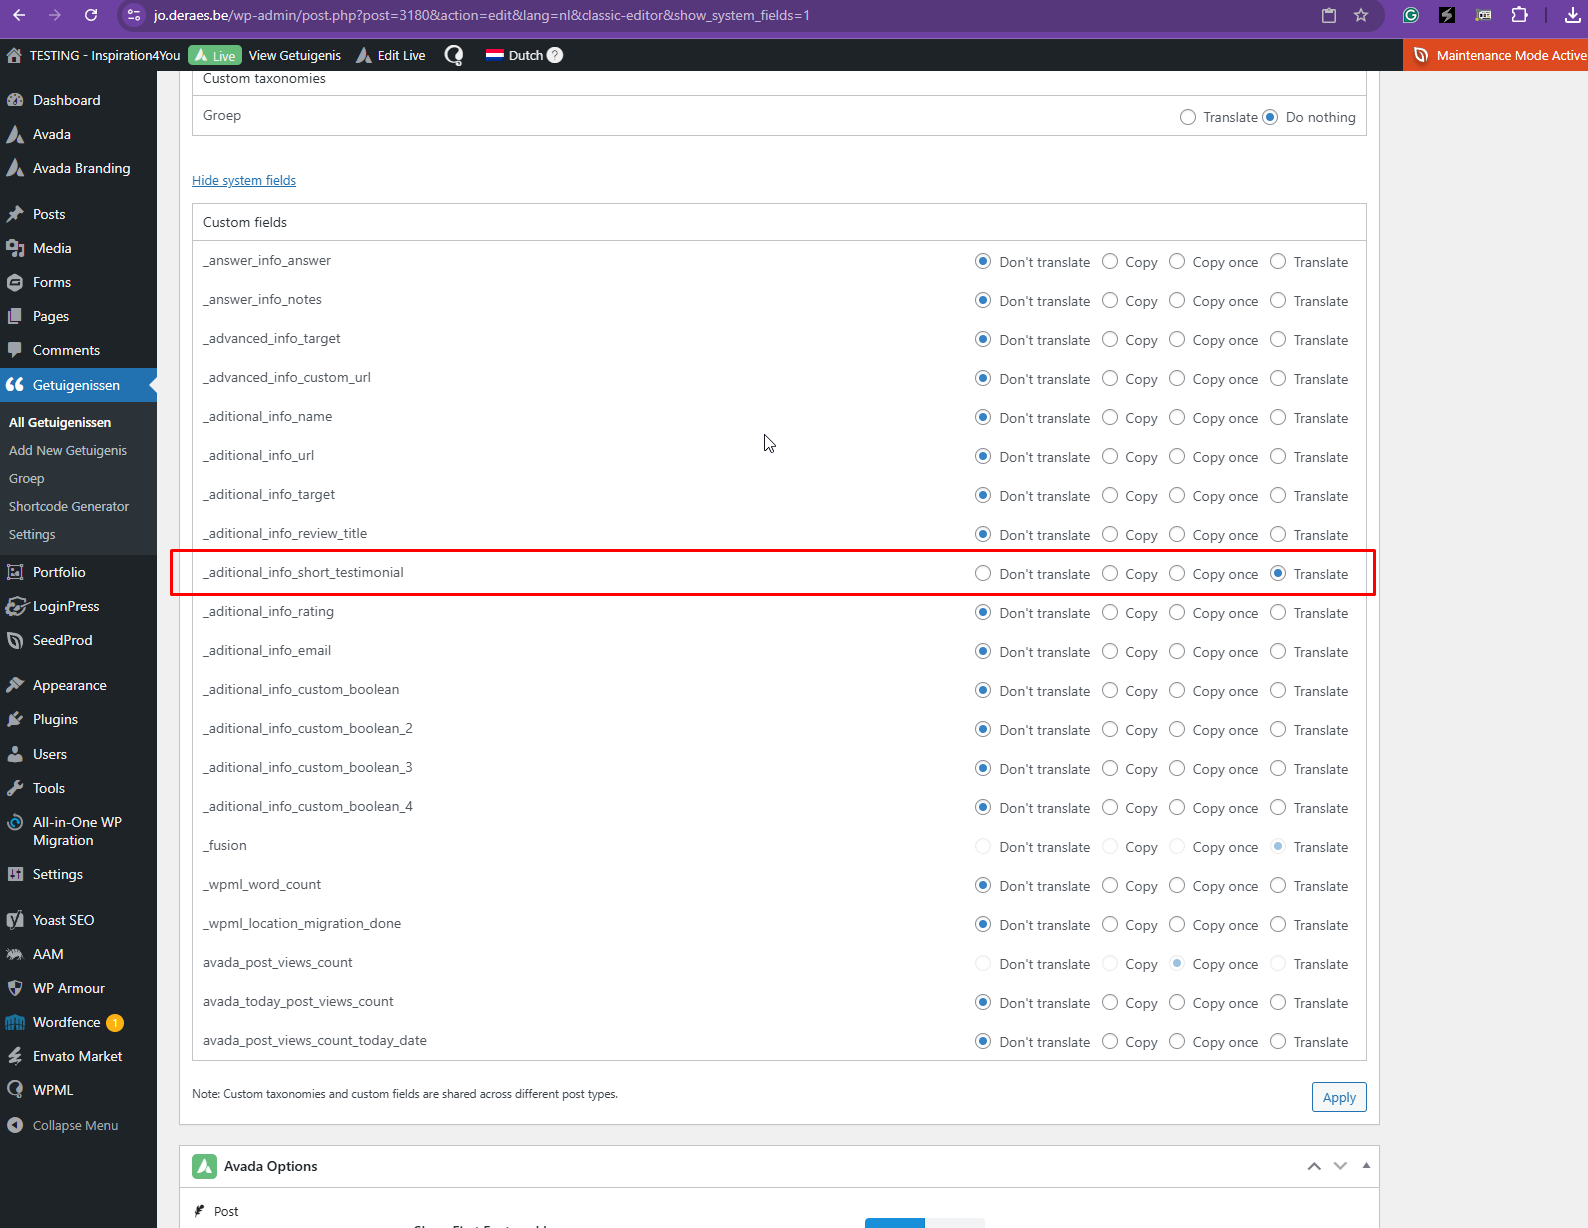Open Portfolio sidebar icon

(15, 572)
